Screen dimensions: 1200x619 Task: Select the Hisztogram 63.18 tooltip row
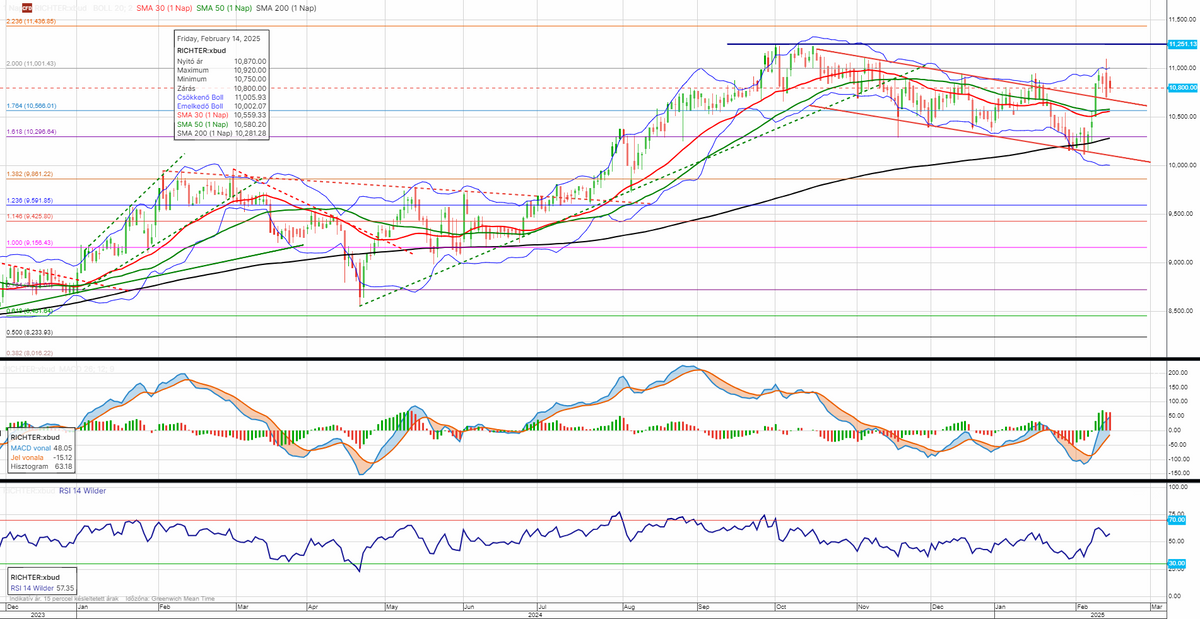(x=41, y=466)
